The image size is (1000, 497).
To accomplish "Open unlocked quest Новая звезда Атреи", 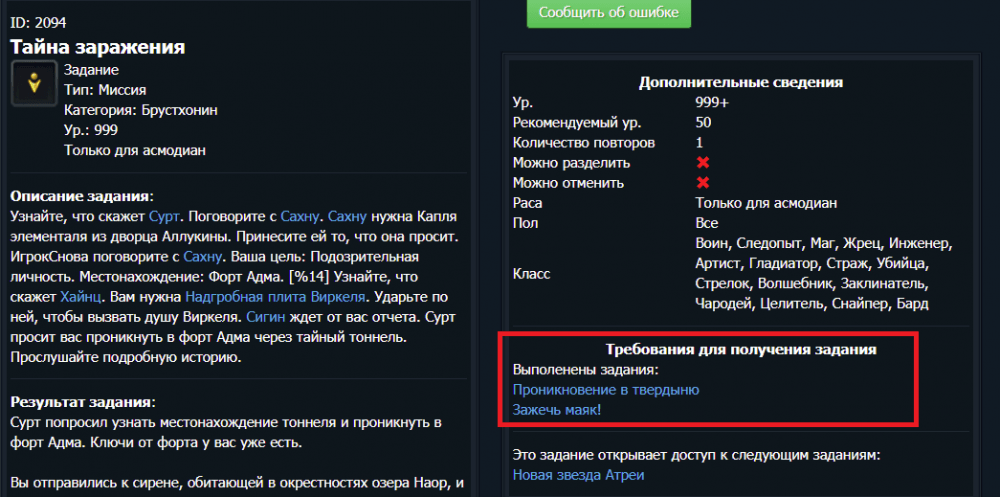I will coord(578,475).
